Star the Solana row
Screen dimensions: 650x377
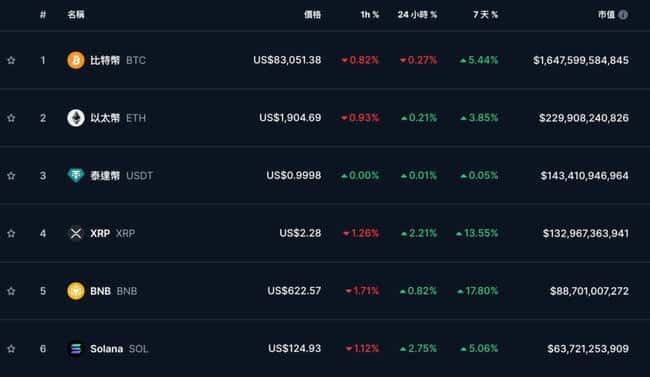click(11, 349)
